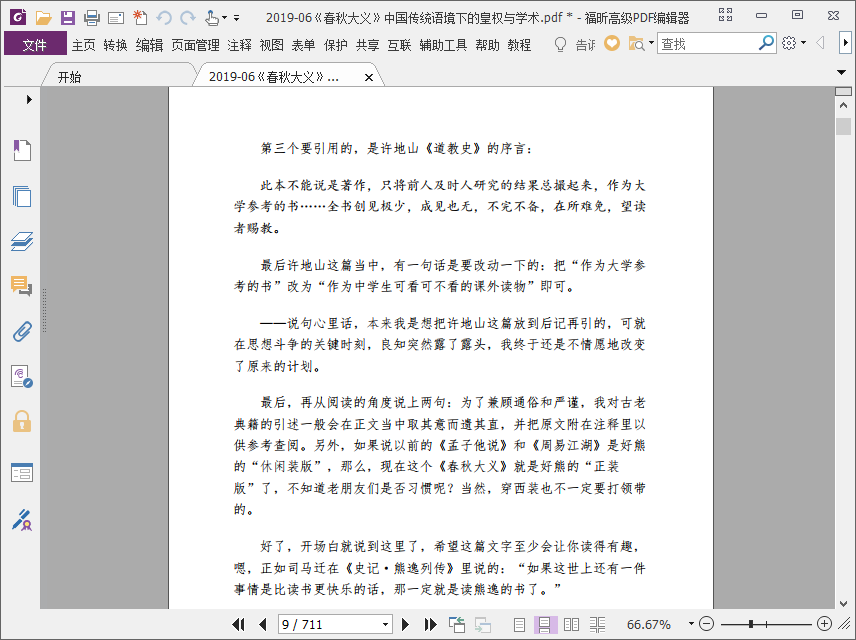Open the 页面管理 ribbon tab
Image resolution: width=856 pixels, height=640 pixels.
coord(195,45)
